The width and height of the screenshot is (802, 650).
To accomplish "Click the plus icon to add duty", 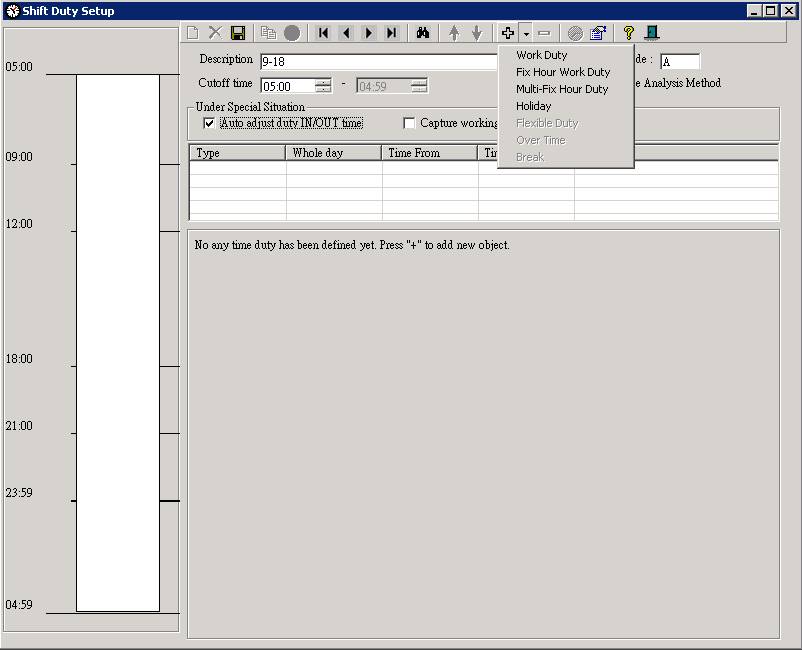I will point(508,33).
